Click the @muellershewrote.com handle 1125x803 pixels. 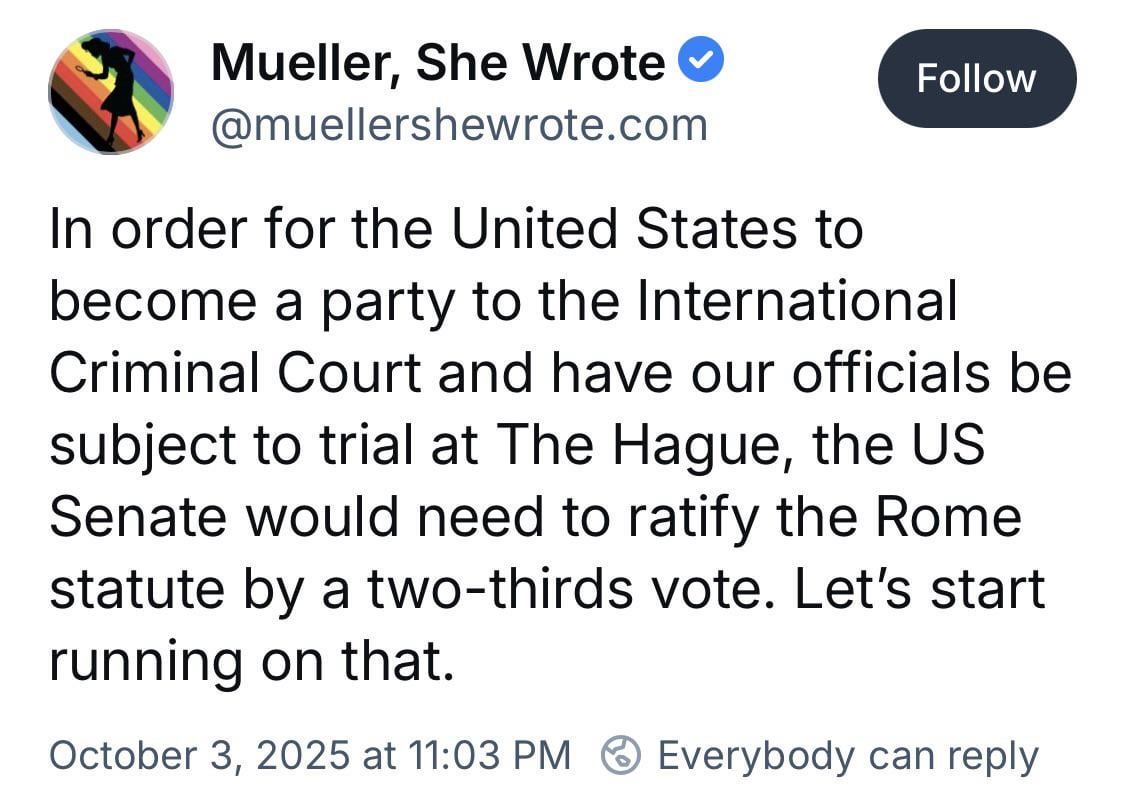pos(459,126)
